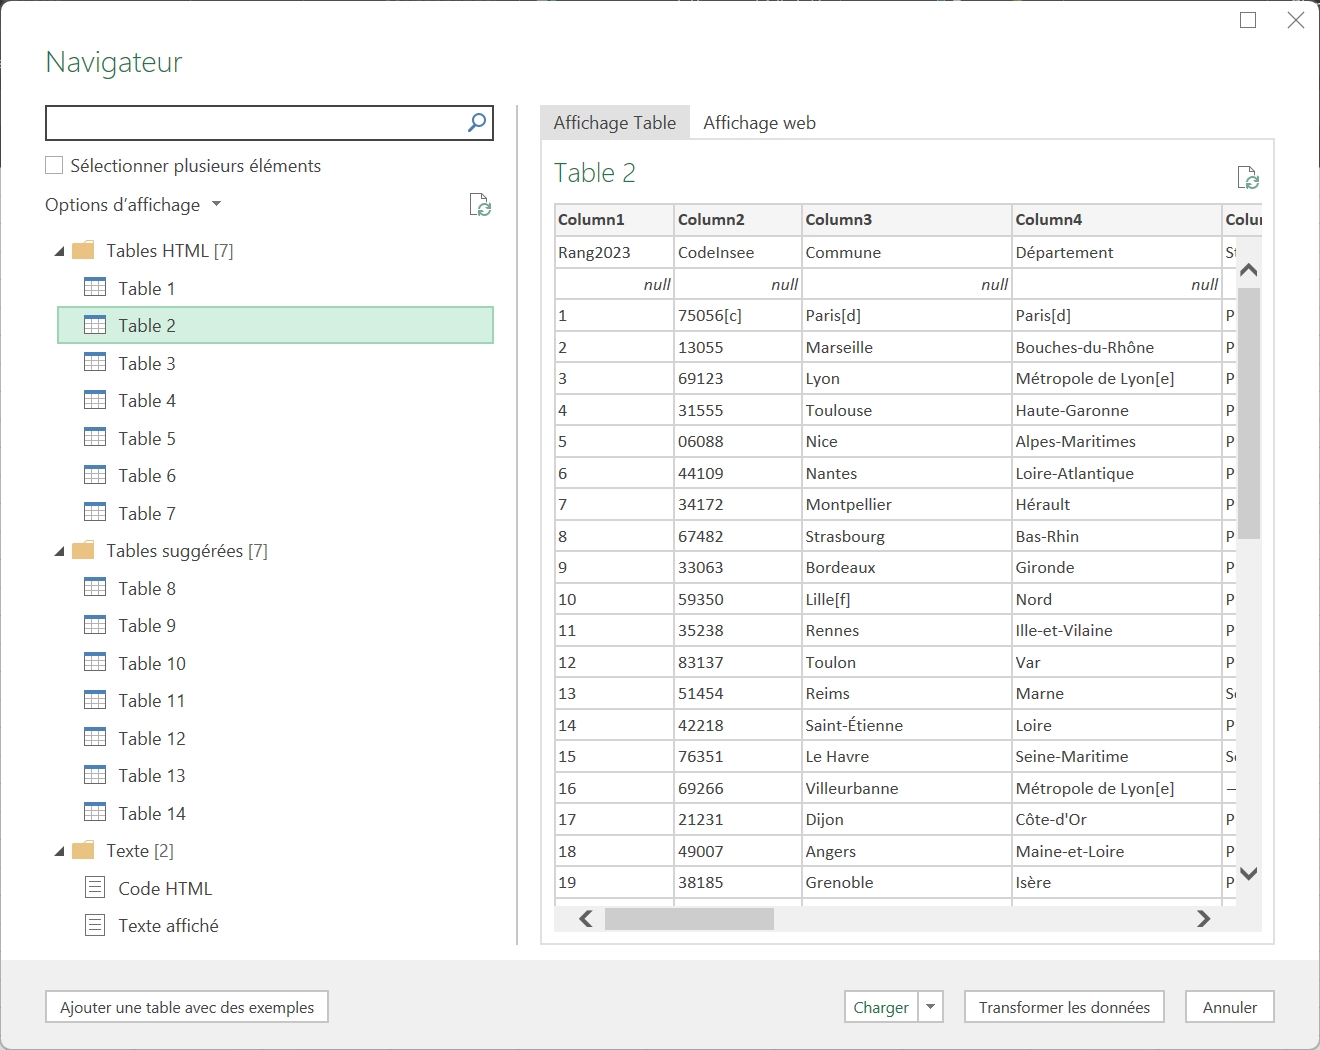Image resolution: width=1320 pixels, height=1050 pixels.
Task: Click the Table 4 grid icon
Action: [95, 400]
